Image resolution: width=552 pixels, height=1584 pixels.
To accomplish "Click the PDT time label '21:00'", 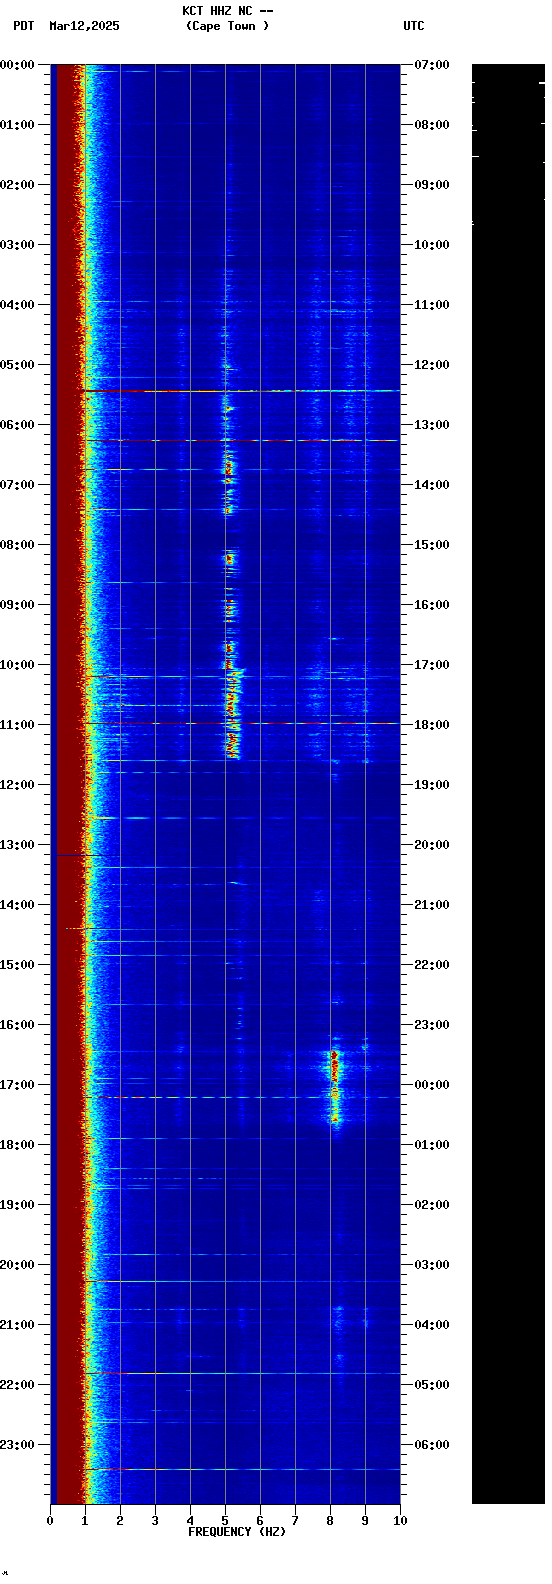I will coord(17,1325).
